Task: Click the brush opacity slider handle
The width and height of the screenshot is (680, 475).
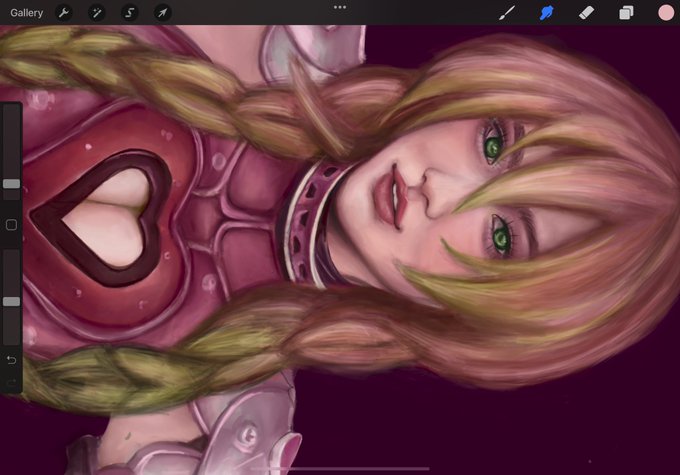Action: point(11,301)
